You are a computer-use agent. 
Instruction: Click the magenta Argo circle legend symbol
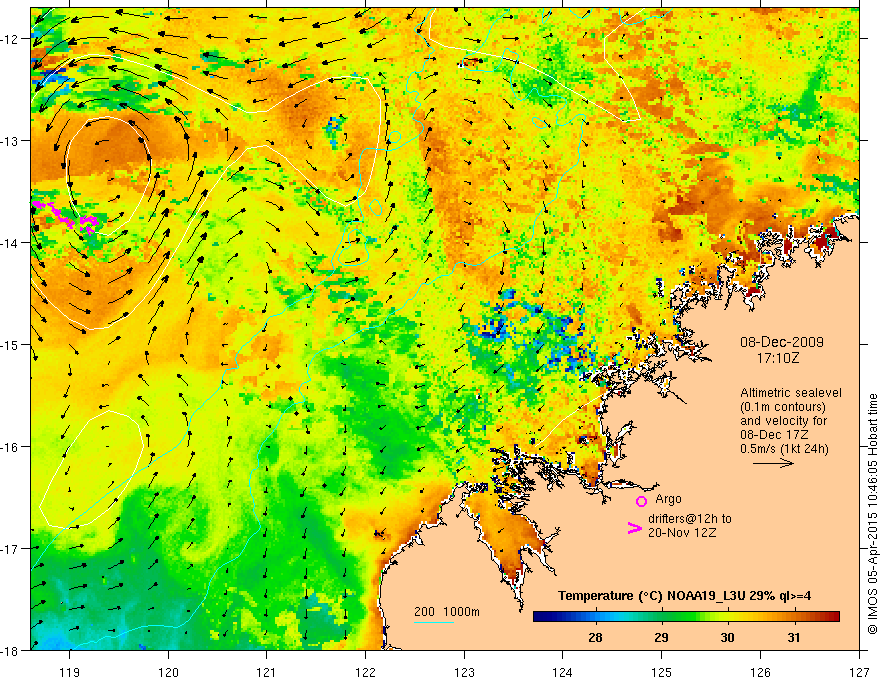[x=641, y=501]
